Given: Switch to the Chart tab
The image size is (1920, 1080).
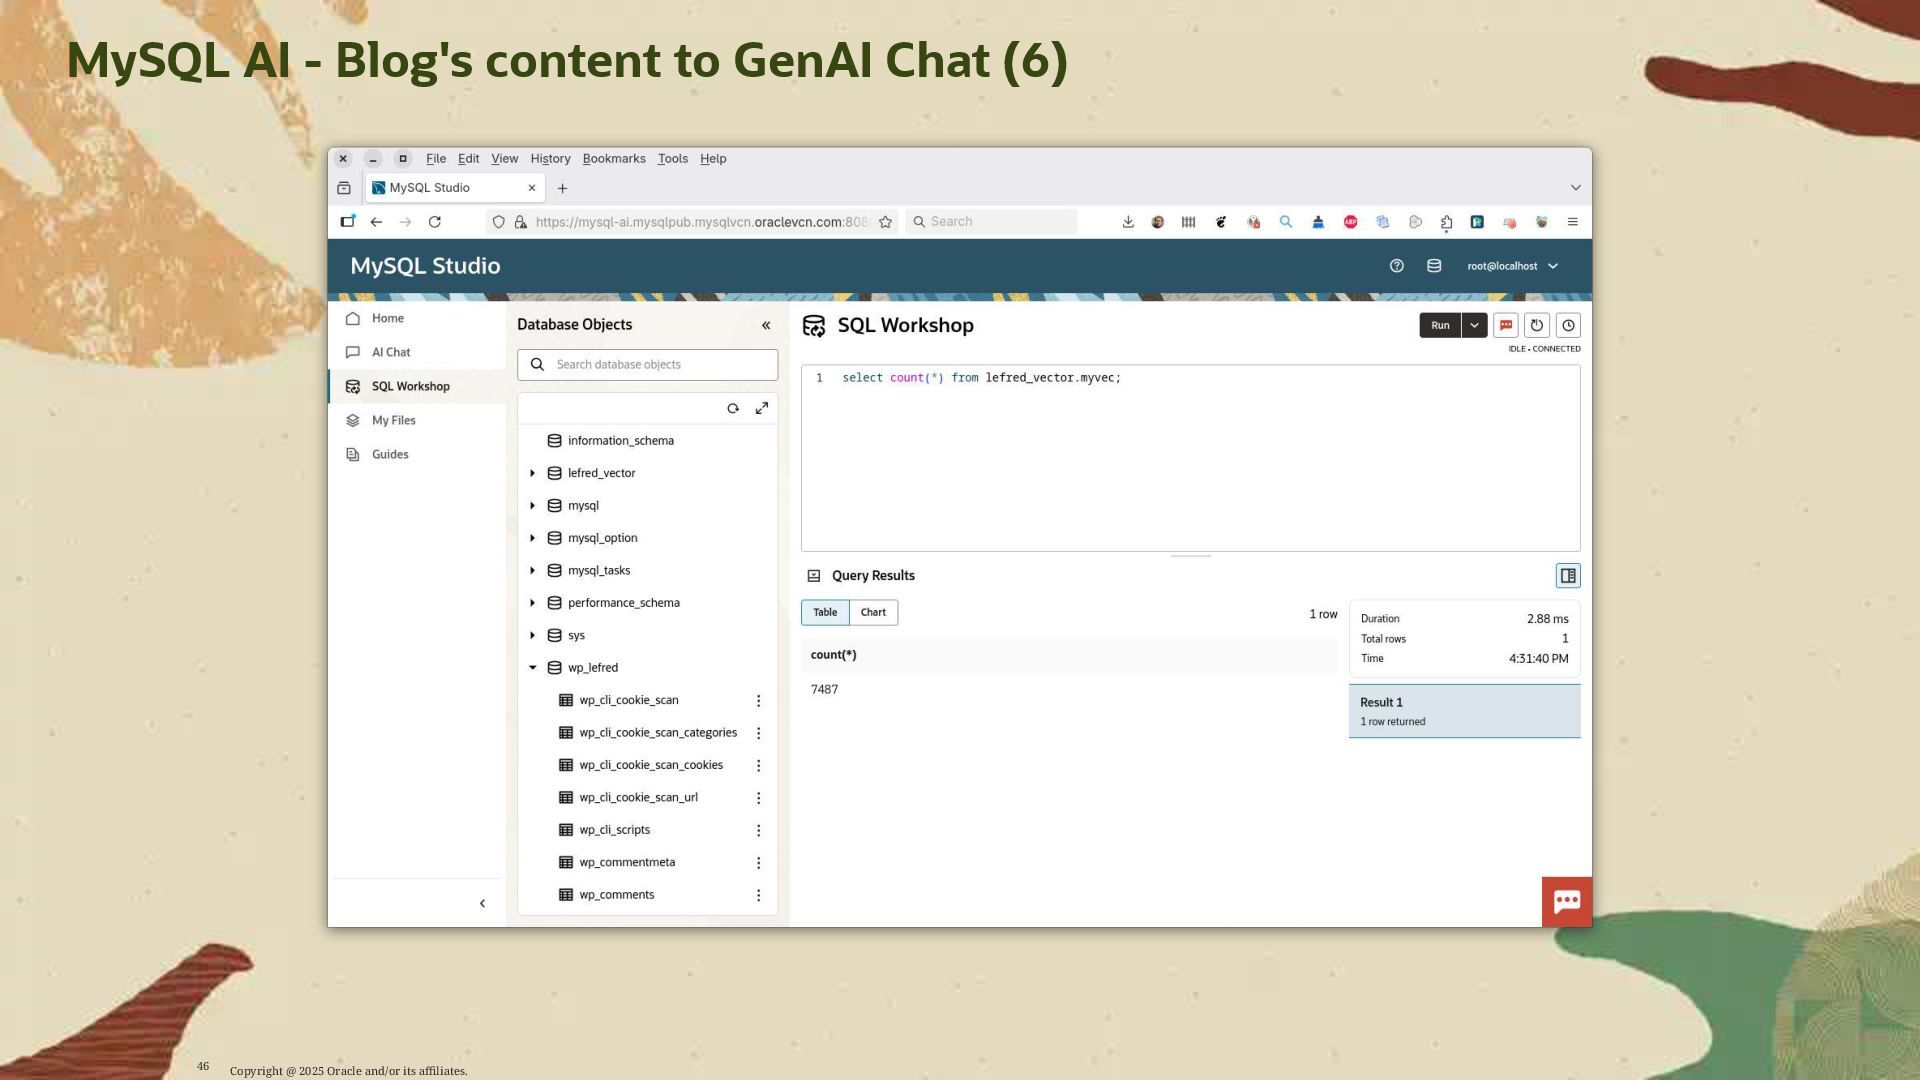Looking at the screenshot, I should [x=873, y=613].
